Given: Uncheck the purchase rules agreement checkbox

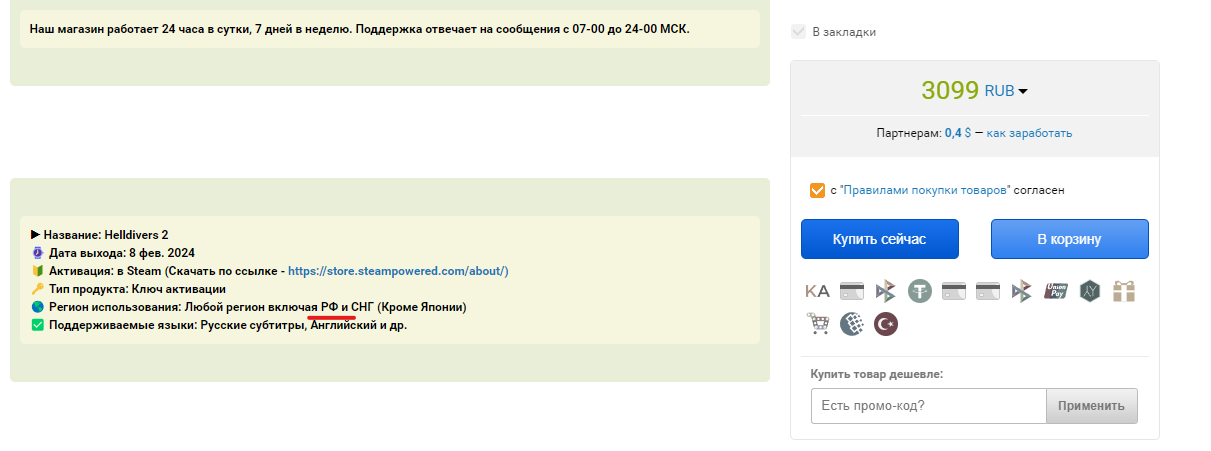Looking at the screenshot, I should 818,189.
